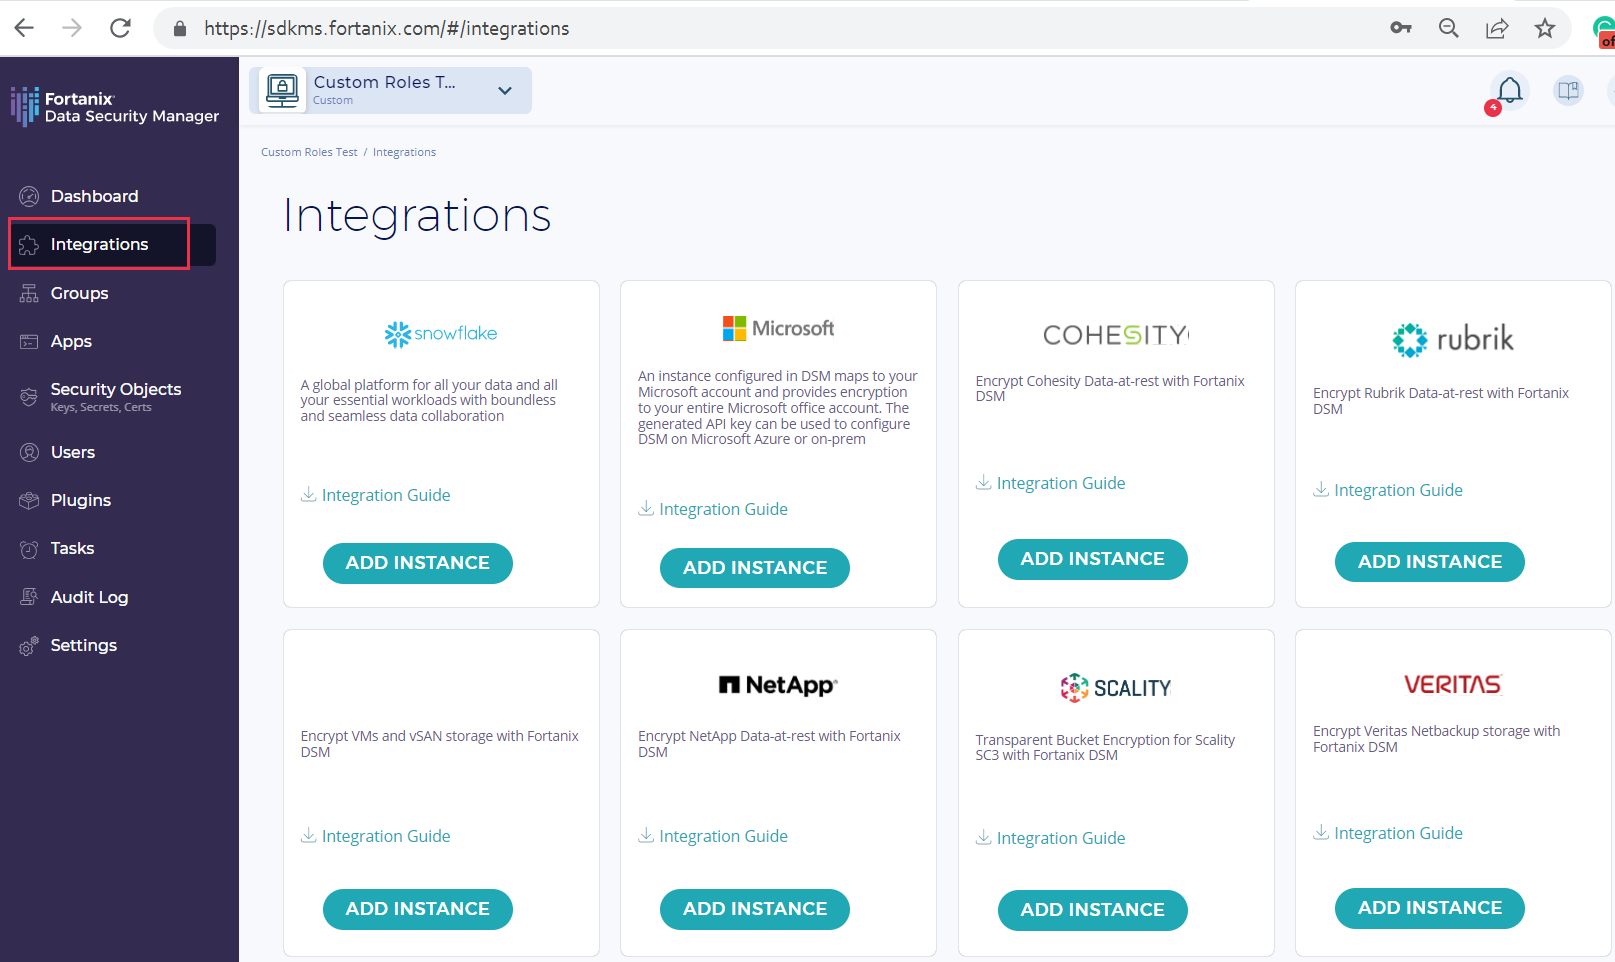Screen dimensions: 1615x962
Task: Click the password key icon in address bar
Action: coord(1400,28)
